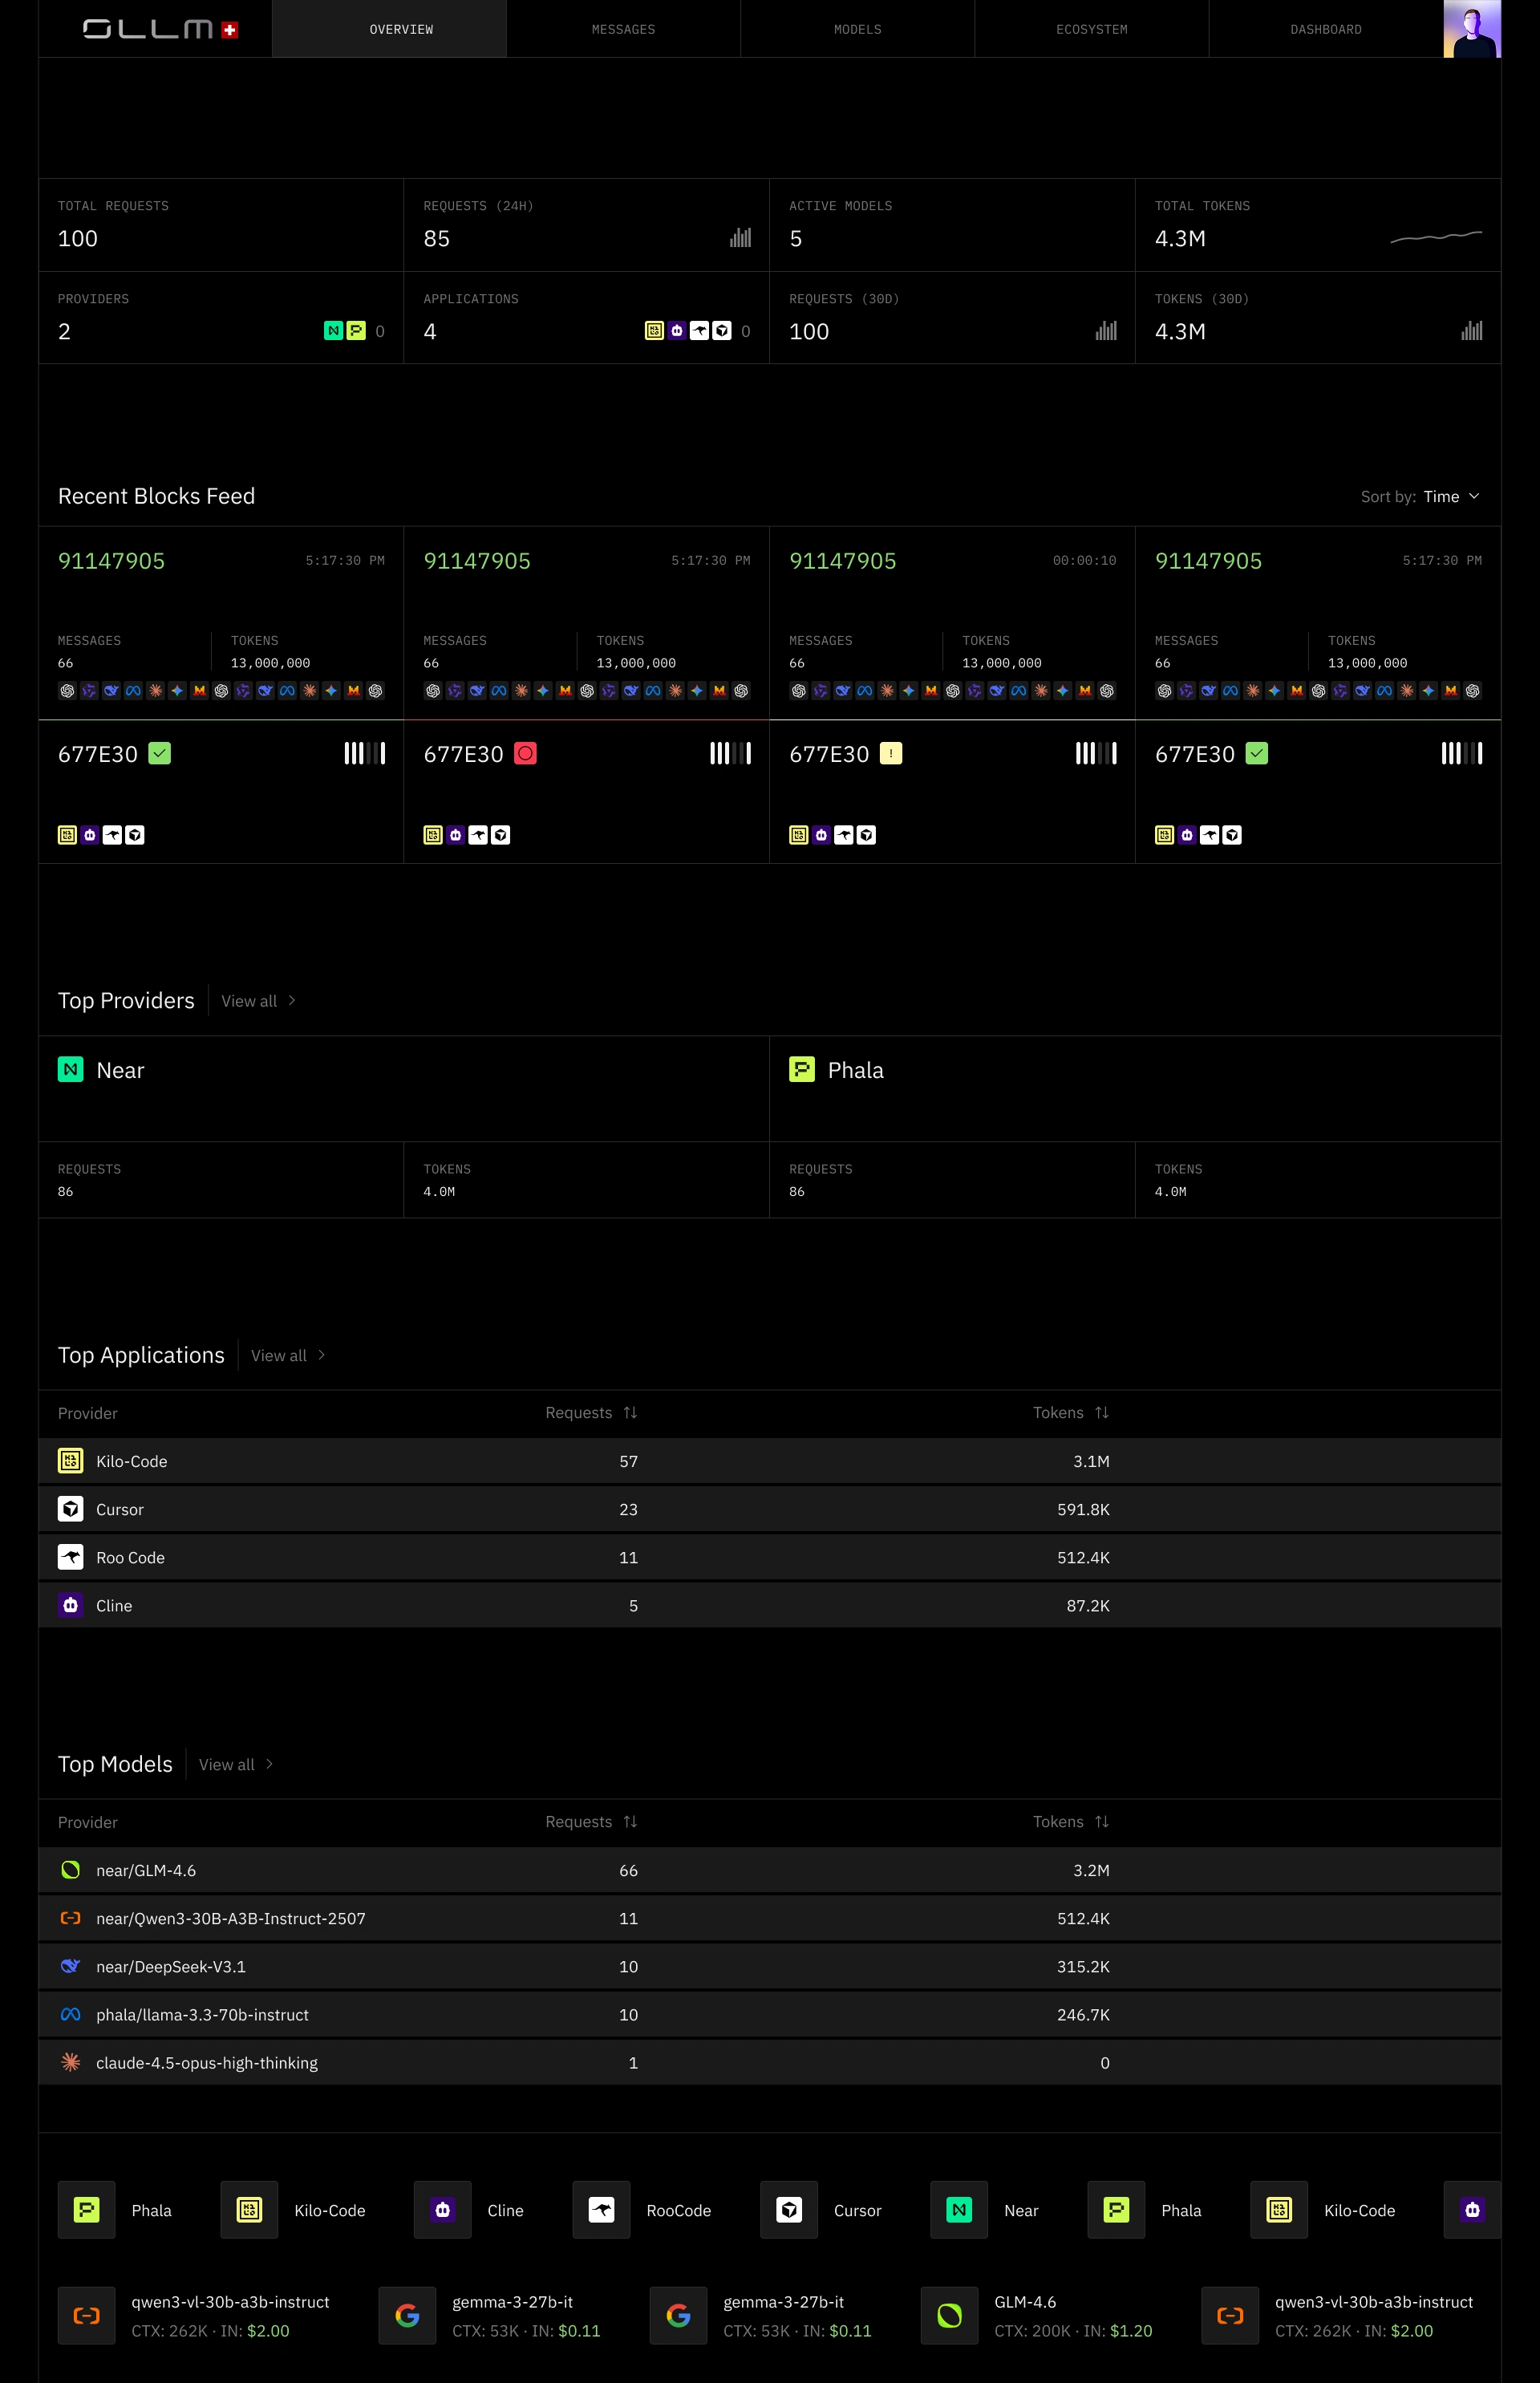Switch to the Messages tab
Image resolution: width=1540 pixels, height=2383 pixels.
coord(623,29)
